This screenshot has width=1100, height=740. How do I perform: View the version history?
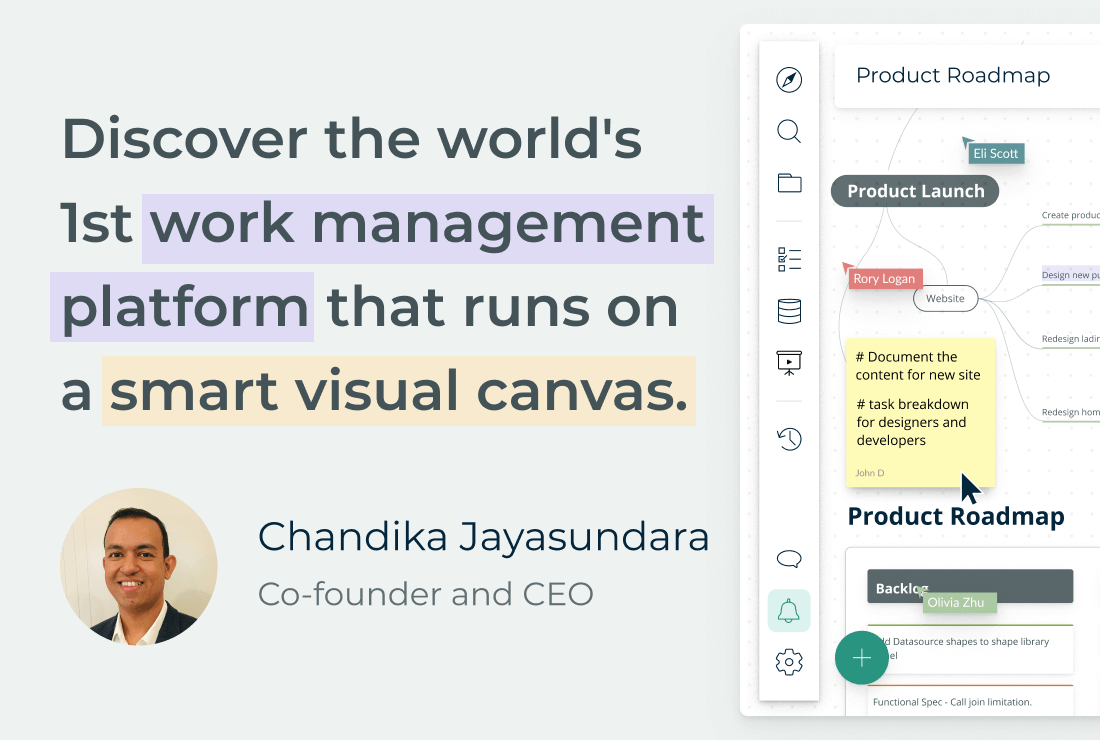[x=789, y=439]
